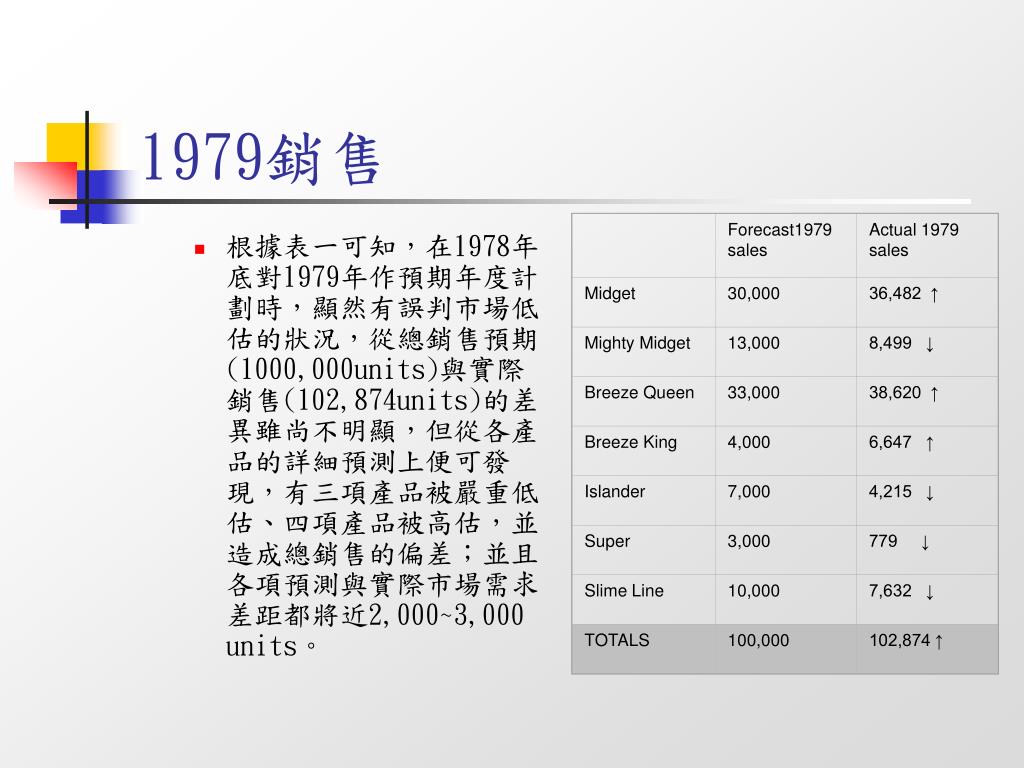Click the down arrow next to 779

pyautogui.click(x=925, y=543)
